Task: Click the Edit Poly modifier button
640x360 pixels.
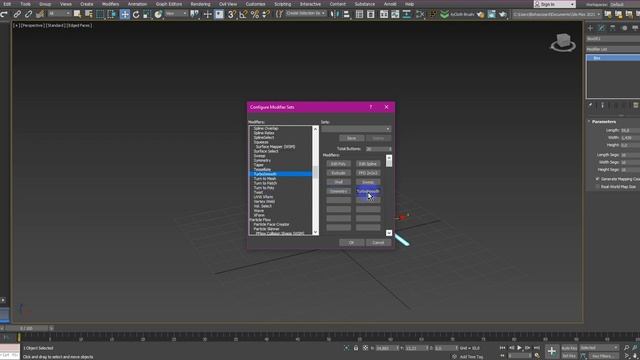Action: tap(338, 164)
